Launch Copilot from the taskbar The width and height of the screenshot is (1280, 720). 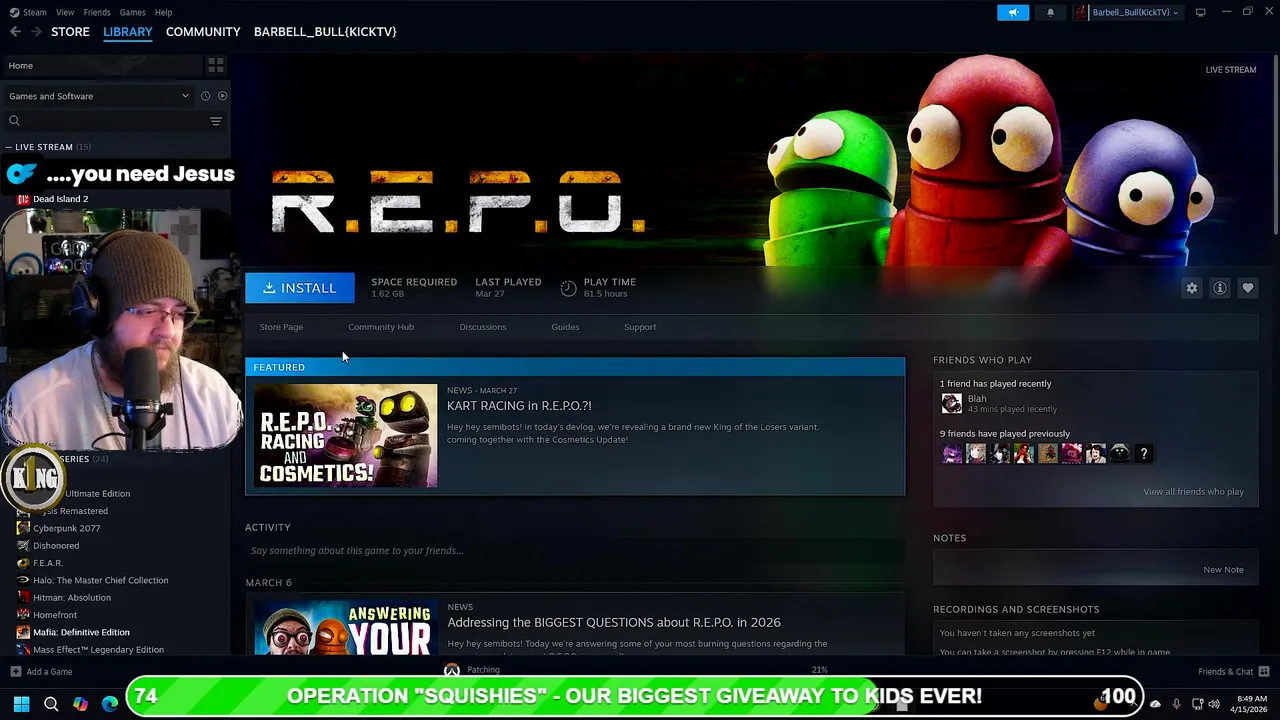coord(80,704)
